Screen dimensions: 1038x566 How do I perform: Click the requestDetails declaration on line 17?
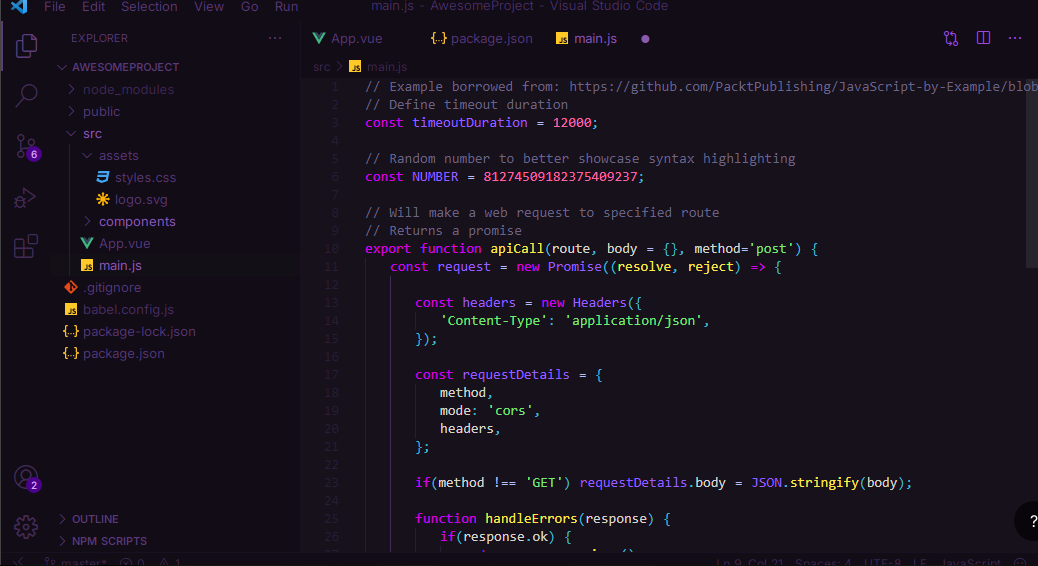pyautogui.click(x=515, y=375)
